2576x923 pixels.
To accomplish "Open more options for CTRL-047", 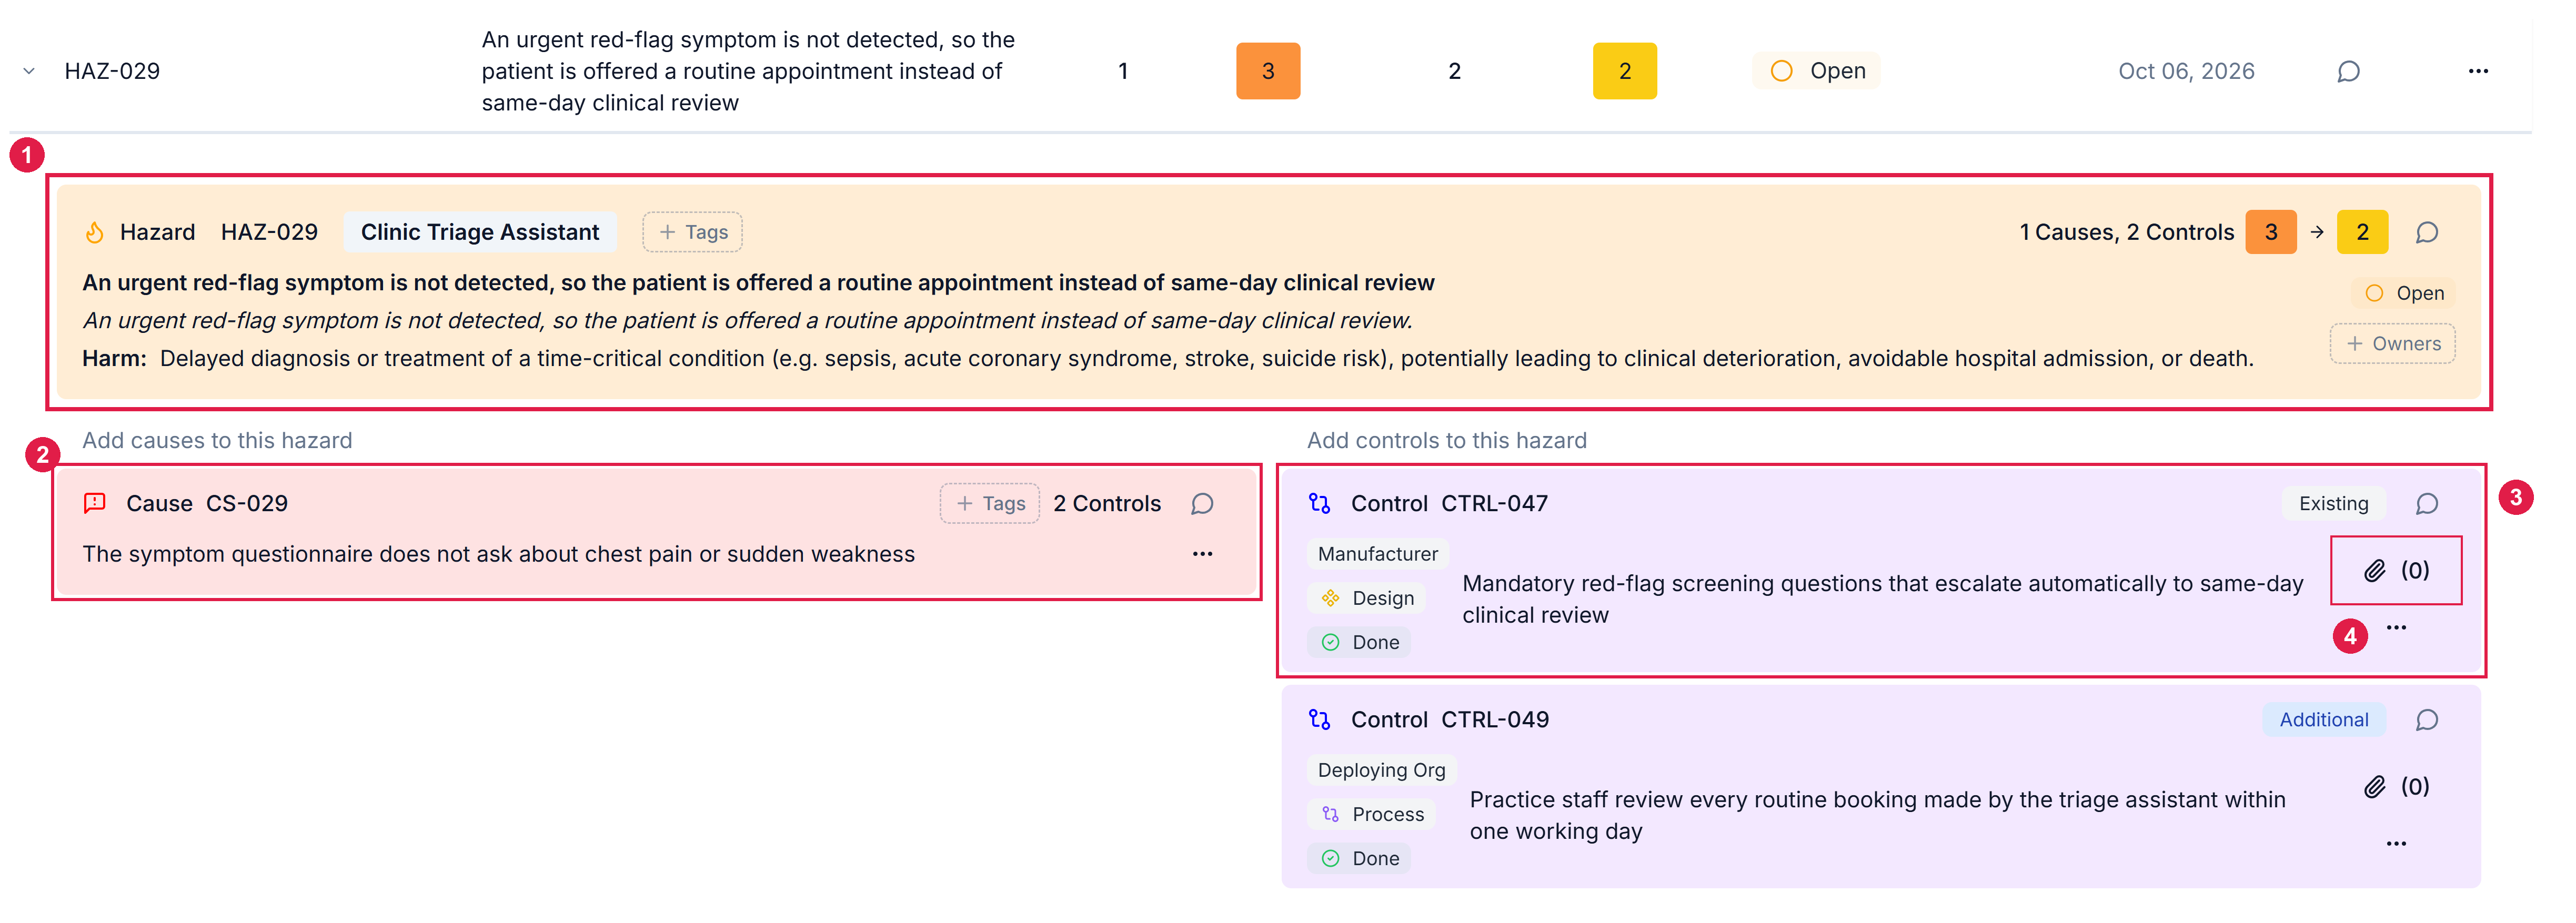I will (2395, 628).
